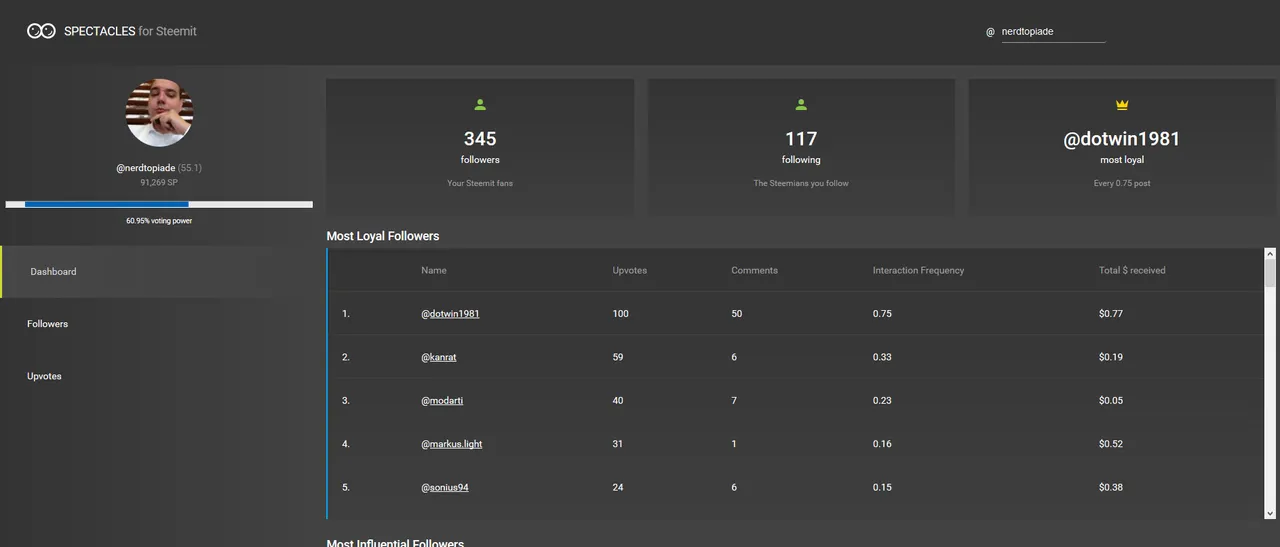
Task: Click the Upvotes column header
Action: click(x=630, y=270)
